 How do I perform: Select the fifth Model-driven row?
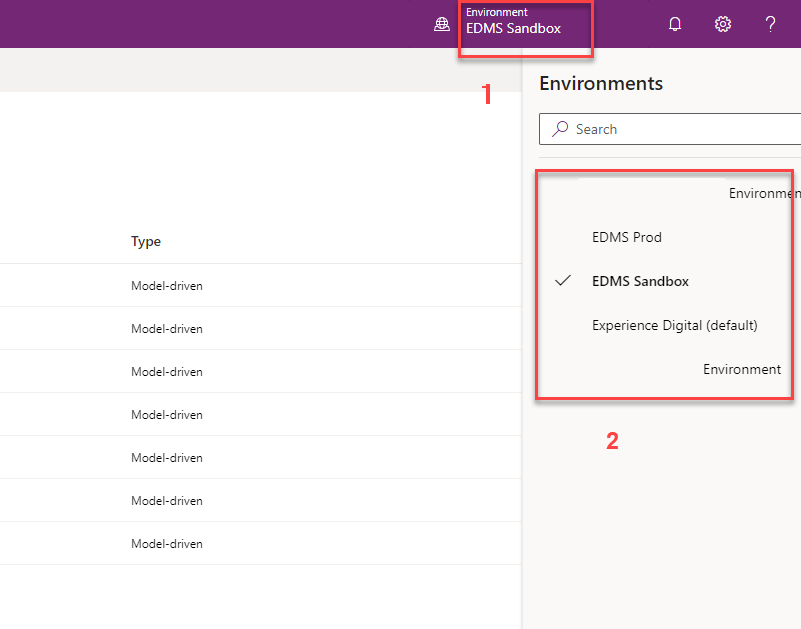click(166, 458)
